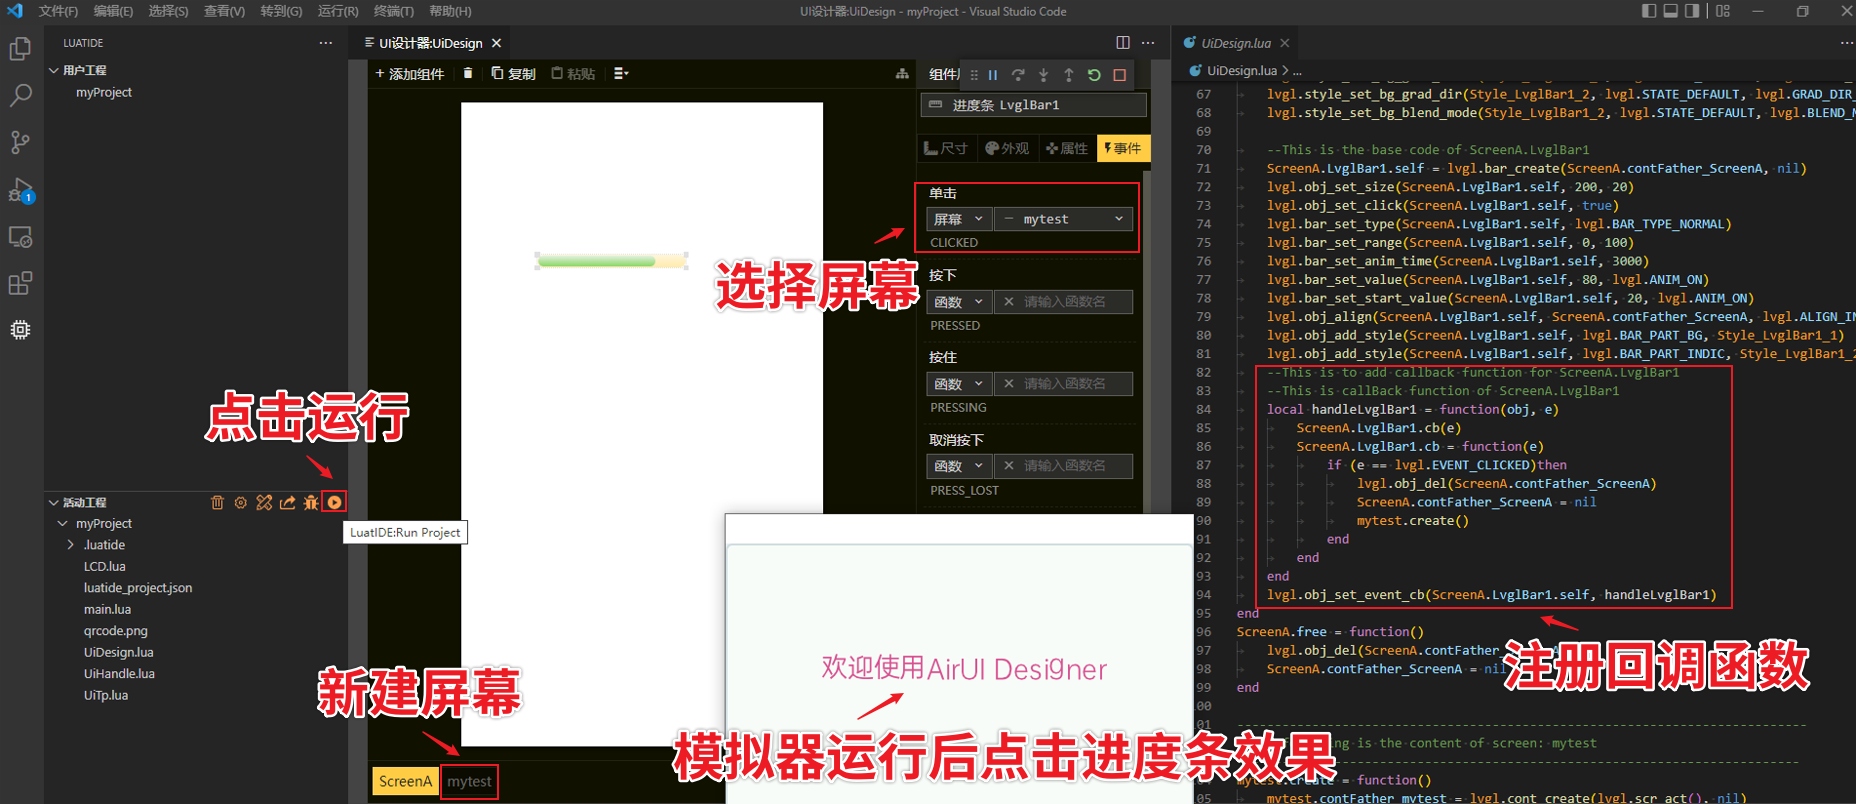Open the Extensions view
The height and width of the screenshot is (804, 1856).
click(20, 283)
